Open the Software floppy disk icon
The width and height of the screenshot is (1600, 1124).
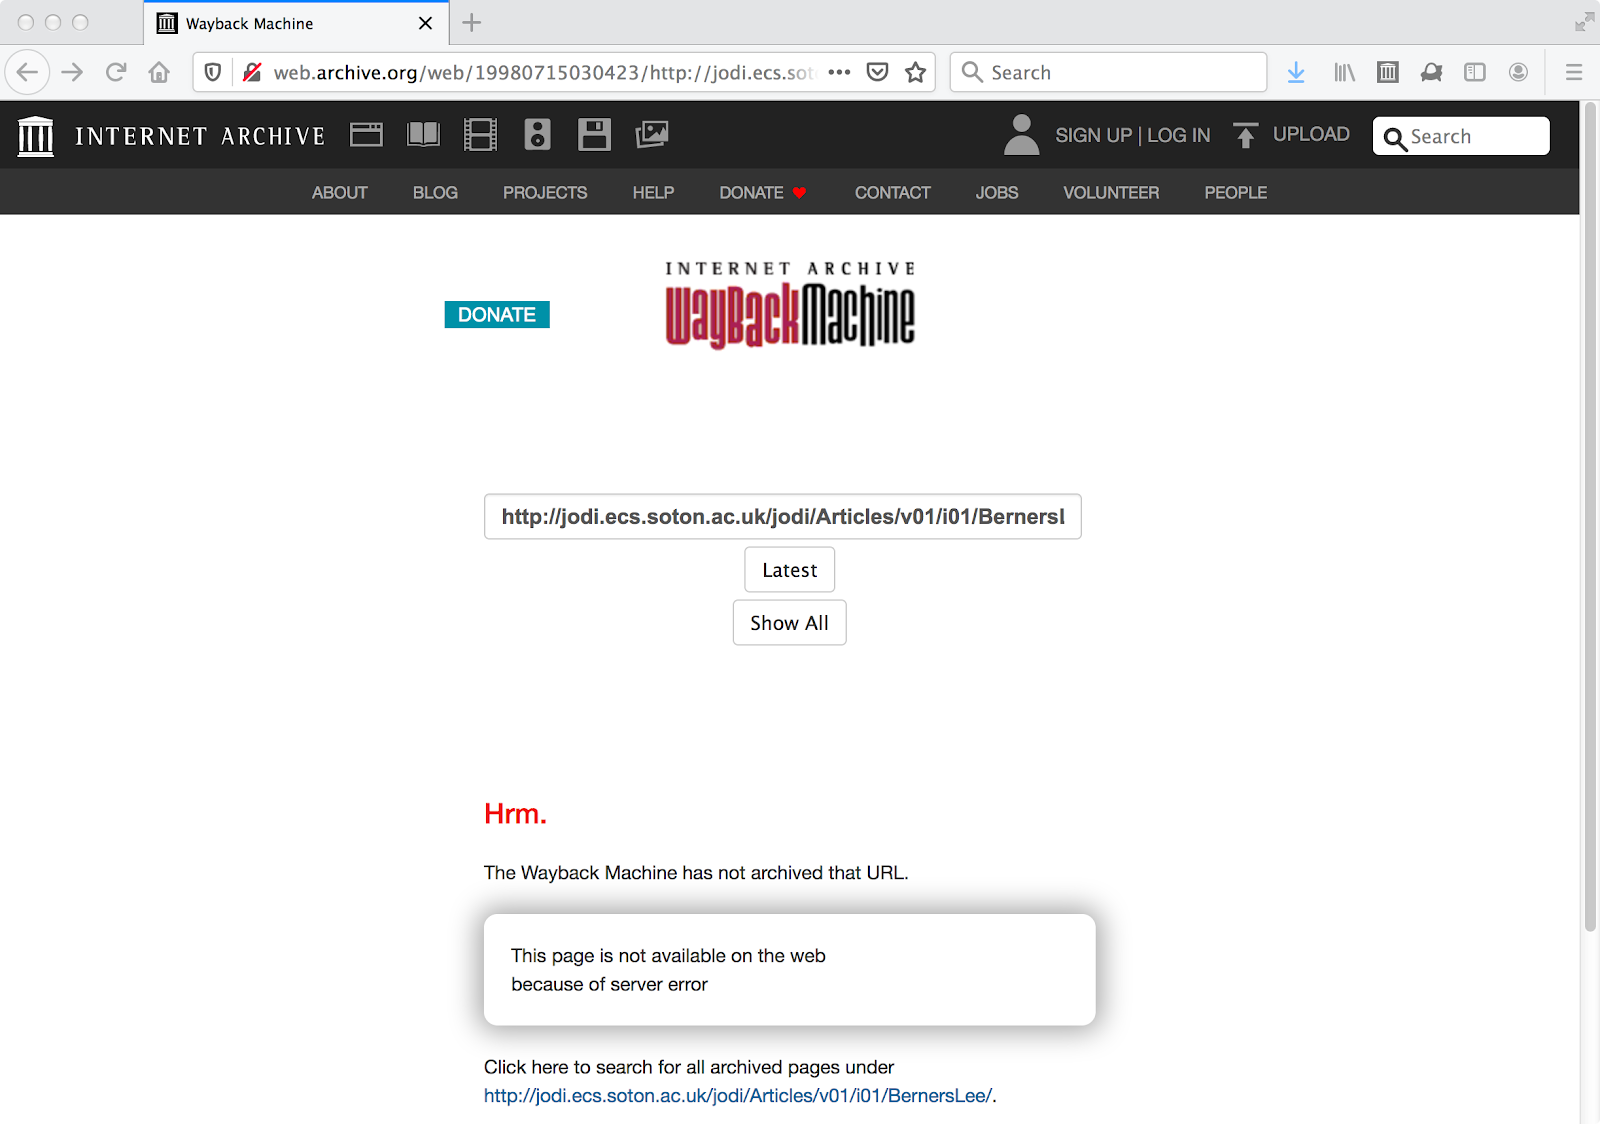click(x=594, y=134)
